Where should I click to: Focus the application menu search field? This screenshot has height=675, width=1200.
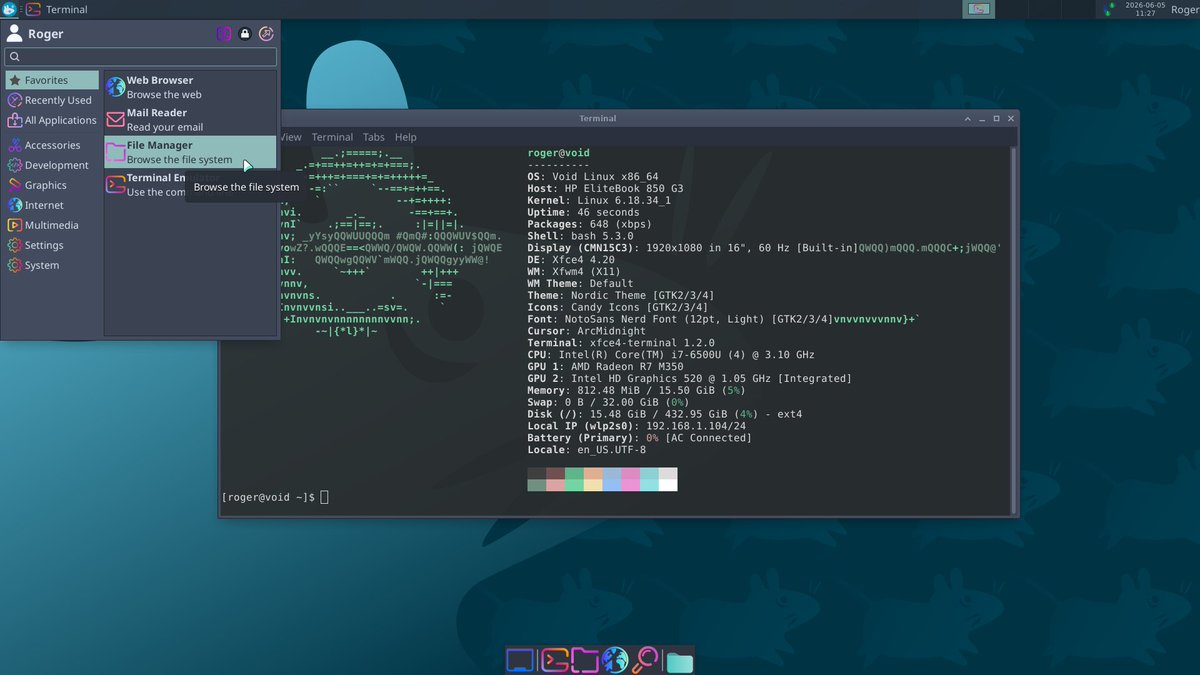[x=140, y=57]
